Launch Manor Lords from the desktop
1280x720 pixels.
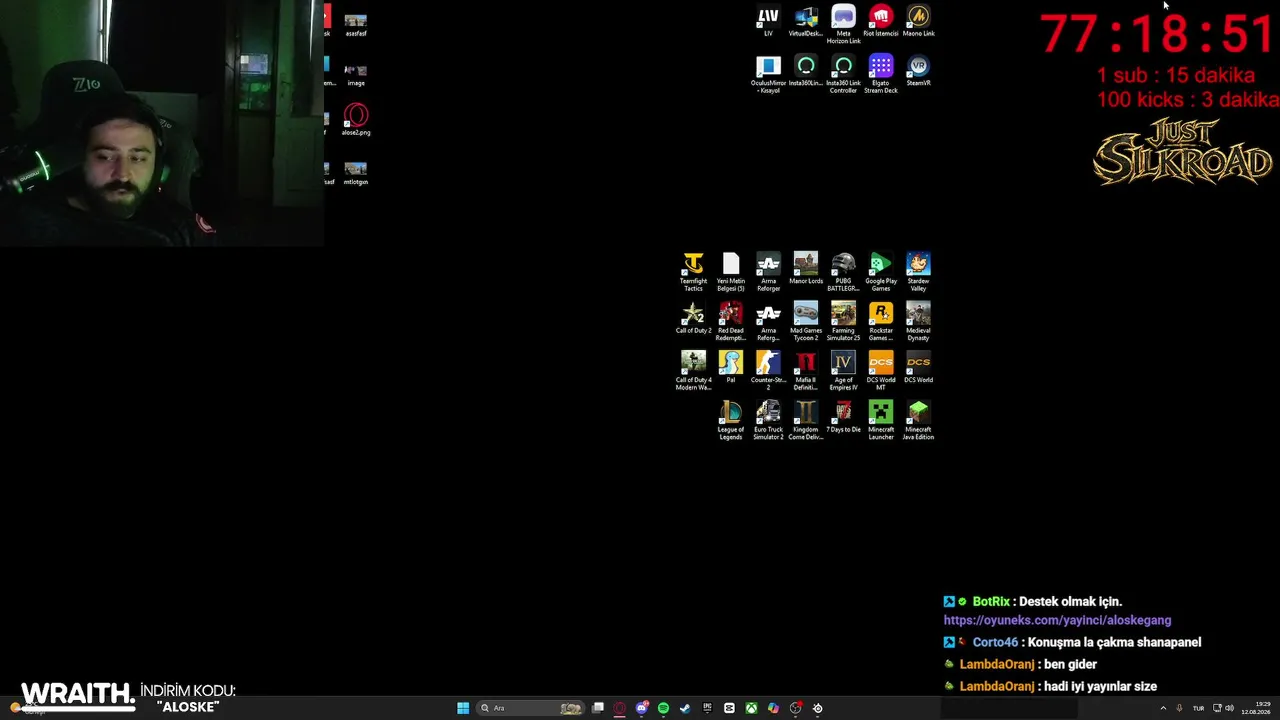click(x=806, y=269)
